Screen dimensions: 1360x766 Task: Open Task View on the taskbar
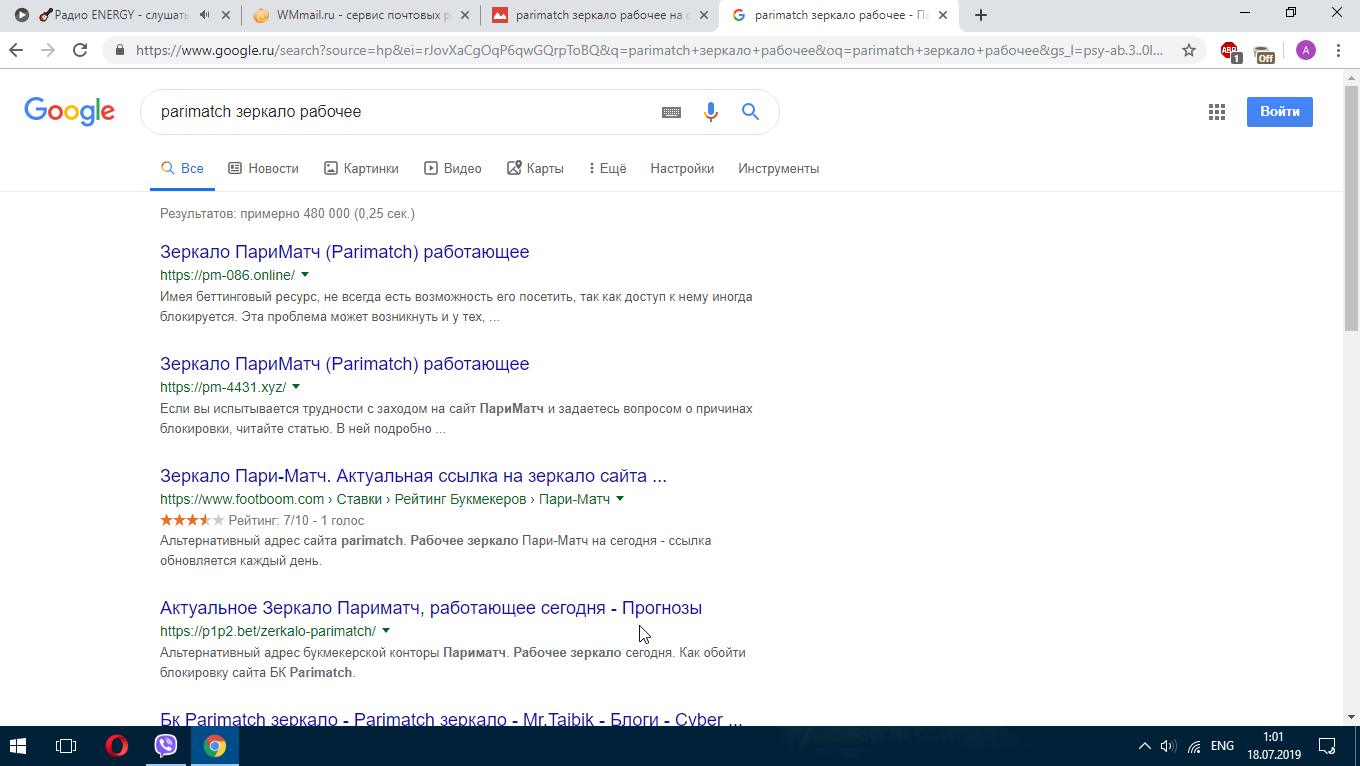66,746
